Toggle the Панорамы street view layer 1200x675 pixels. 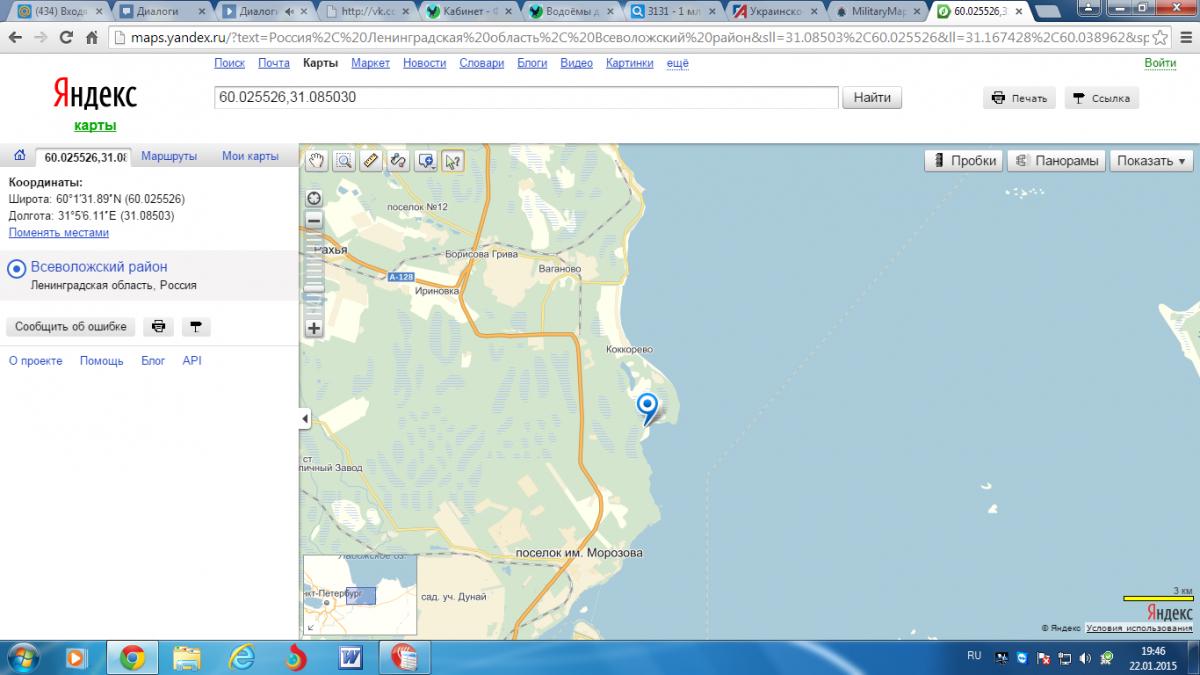[1056, 161]
